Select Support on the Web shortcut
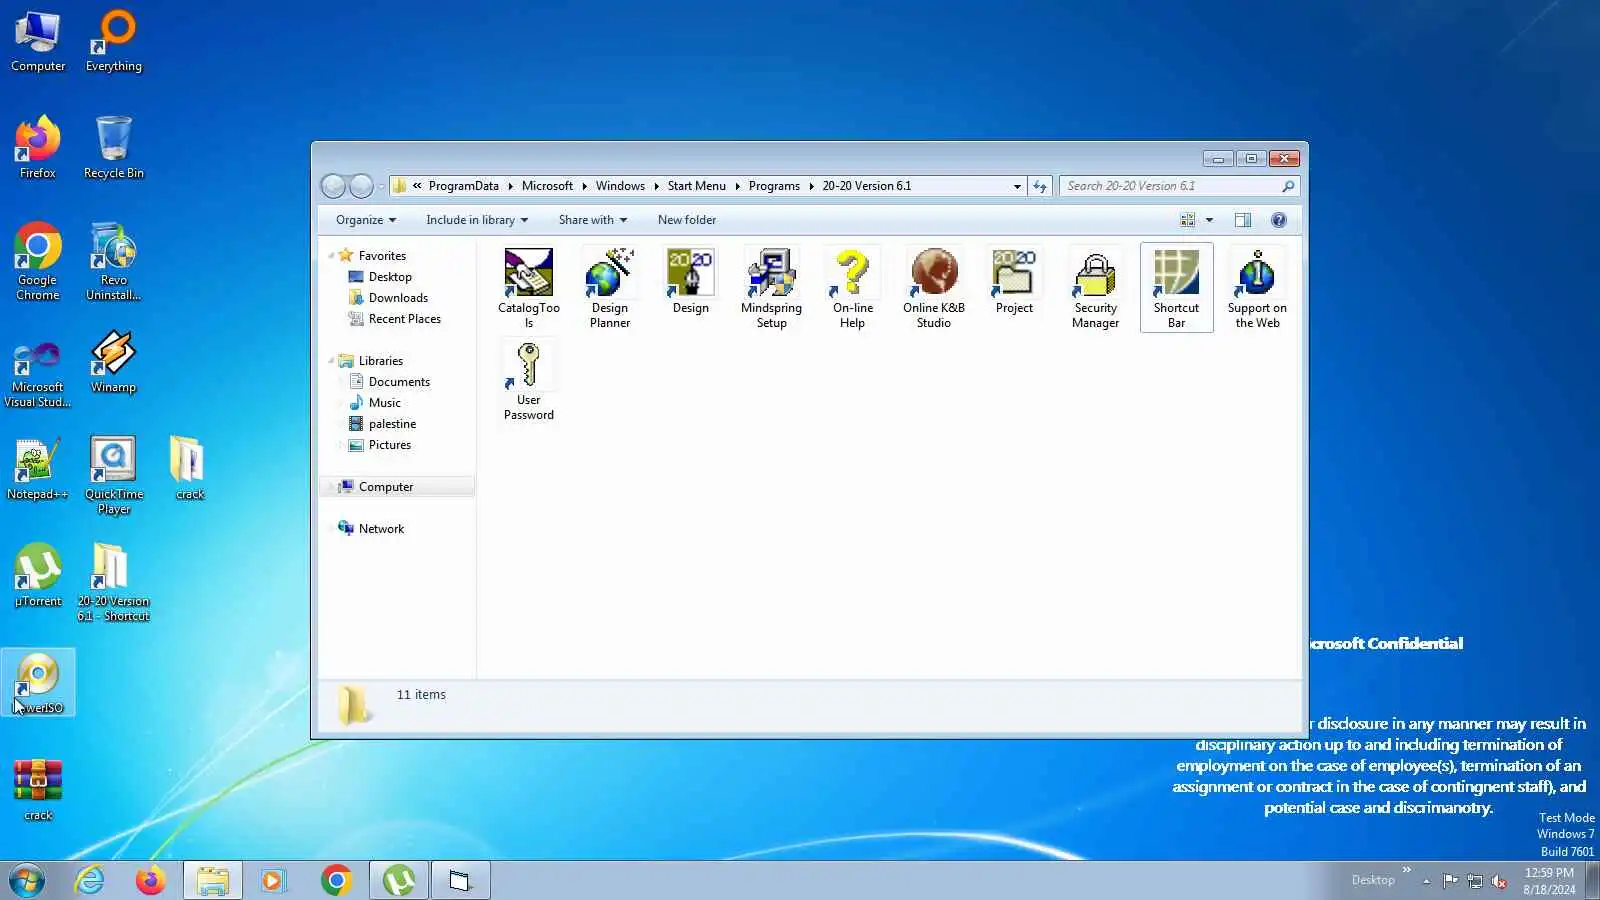 1257,287
